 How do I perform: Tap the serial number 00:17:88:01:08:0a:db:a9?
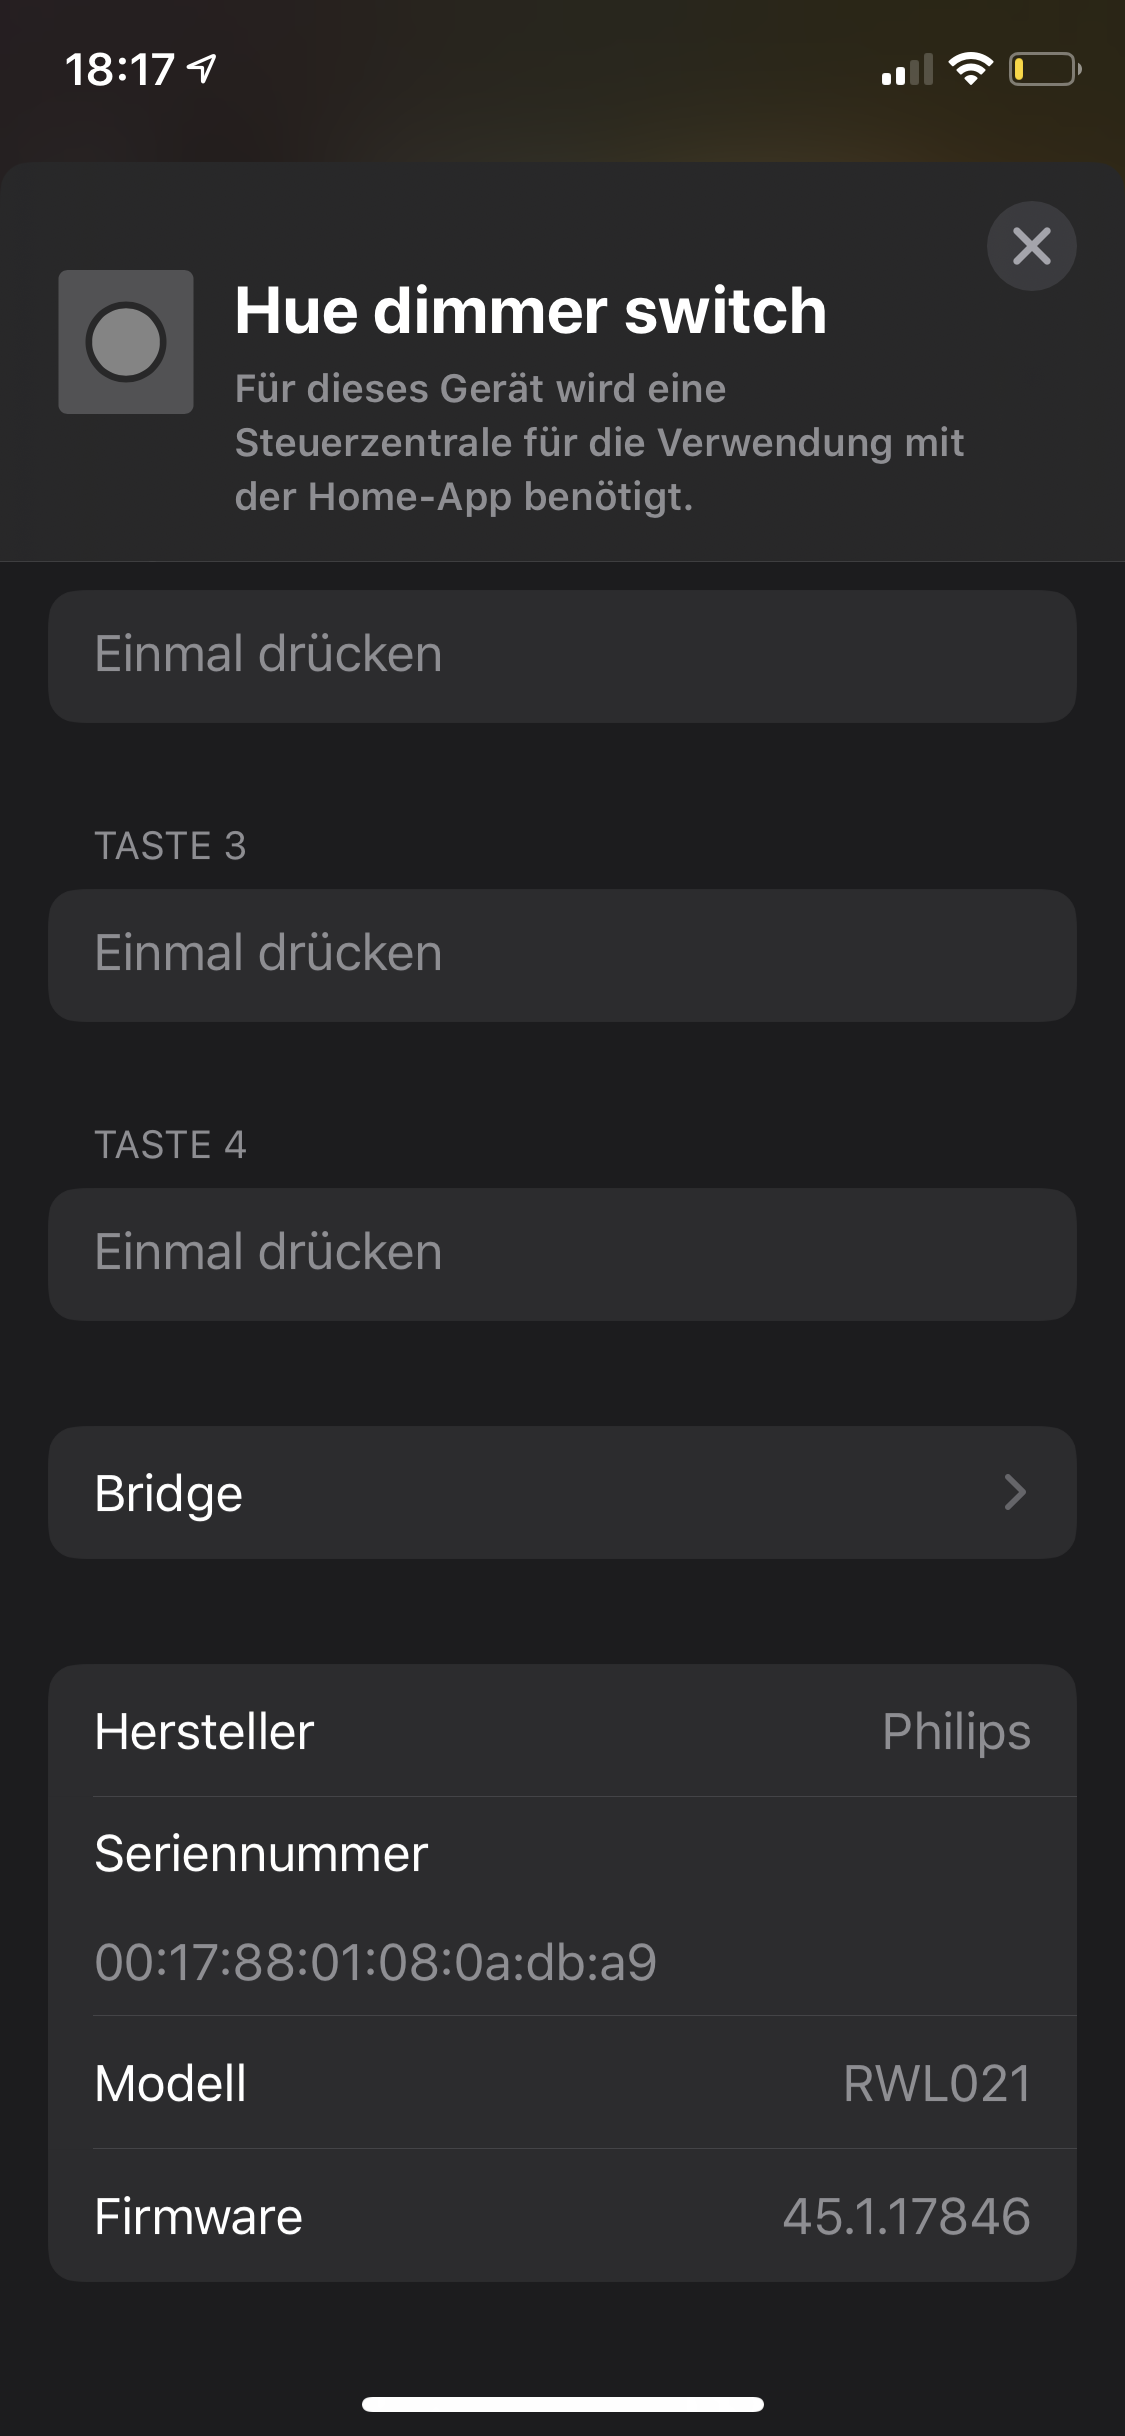click(376, 1961)
